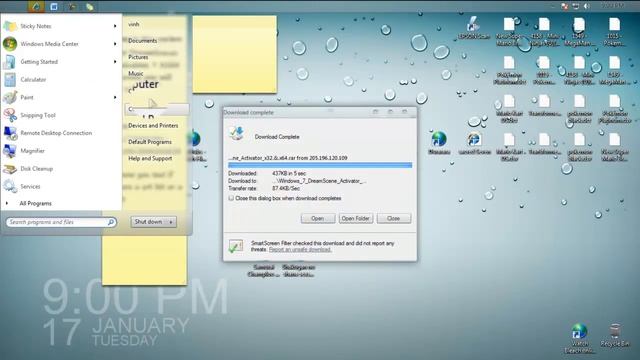Open Disk Cleanup utility

36,169
